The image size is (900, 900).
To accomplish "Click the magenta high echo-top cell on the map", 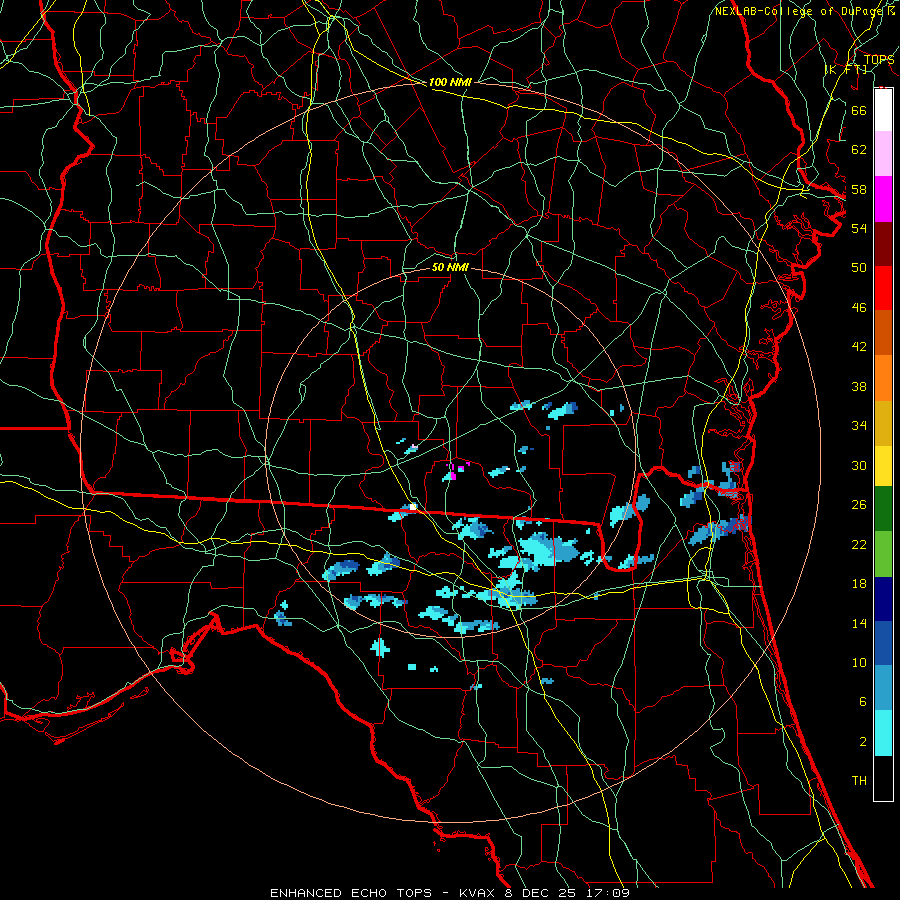I will [x=453, y=476].
